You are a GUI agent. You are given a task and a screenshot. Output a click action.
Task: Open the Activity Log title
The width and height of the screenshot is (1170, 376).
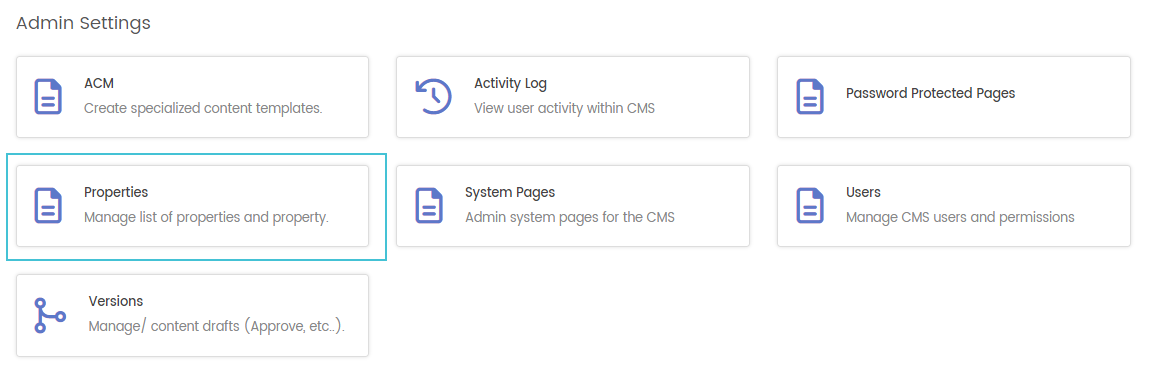tap(510, 84)
